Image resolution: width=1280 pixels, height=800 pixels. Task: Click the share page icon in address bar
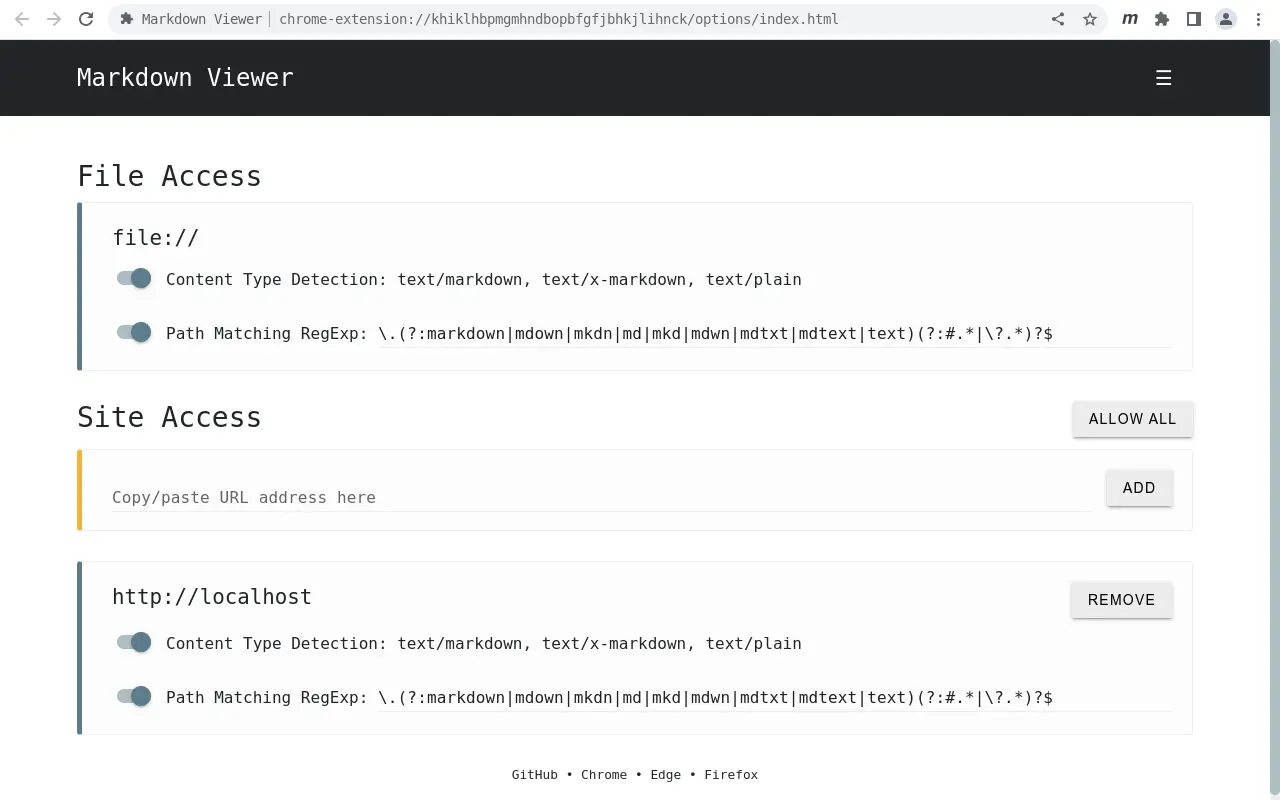click(1058, 19)
